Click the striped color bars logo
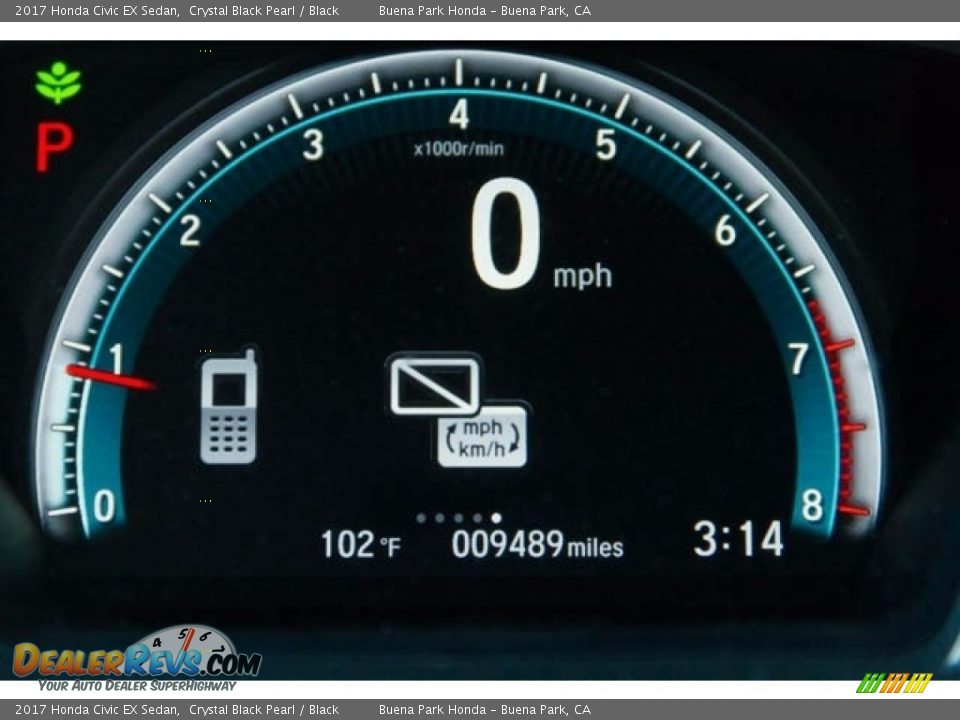 (x=894, y=683)
